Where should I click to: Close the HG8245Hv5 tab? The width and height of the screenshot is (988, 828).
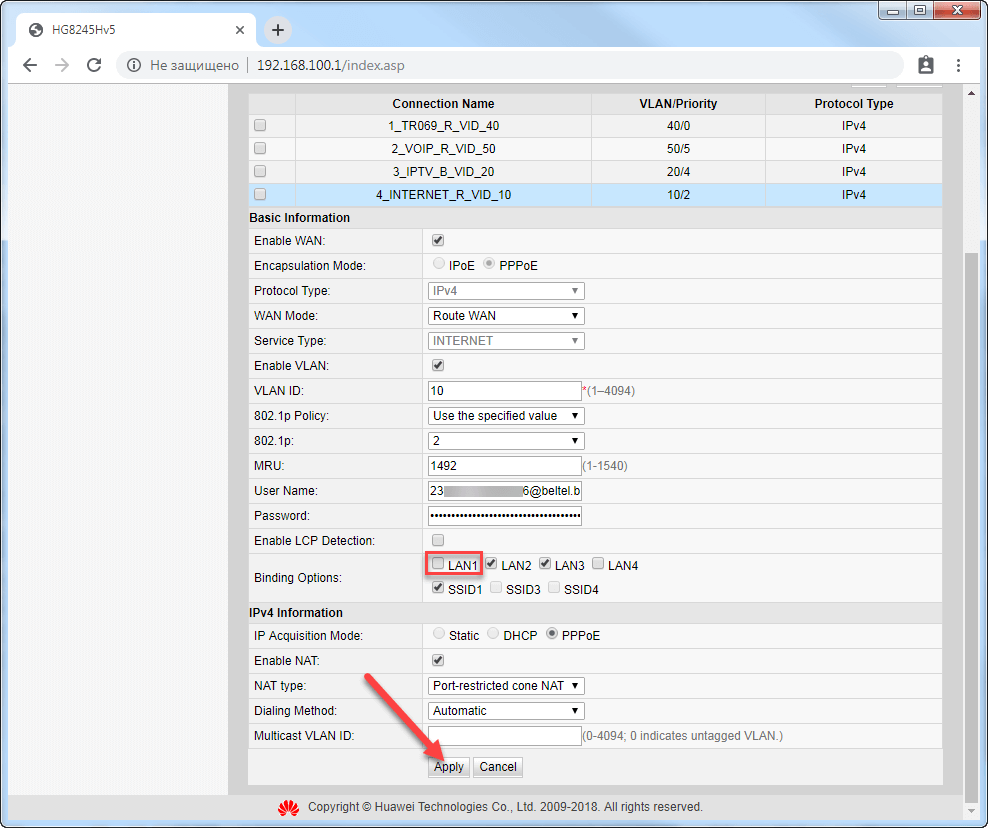click(239, 30)
